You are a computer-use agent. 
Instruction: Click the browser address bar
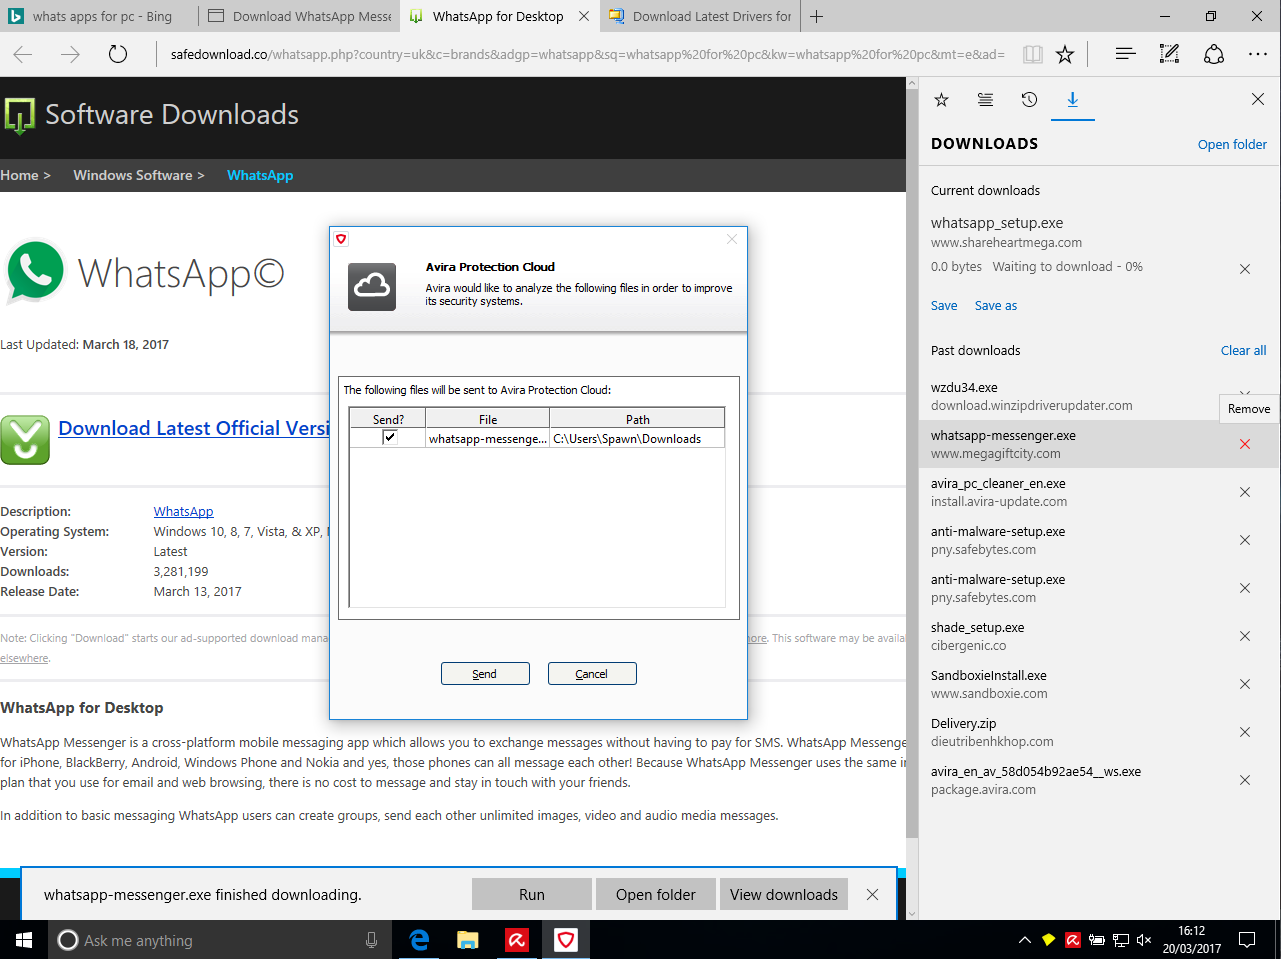coord(587,54)
